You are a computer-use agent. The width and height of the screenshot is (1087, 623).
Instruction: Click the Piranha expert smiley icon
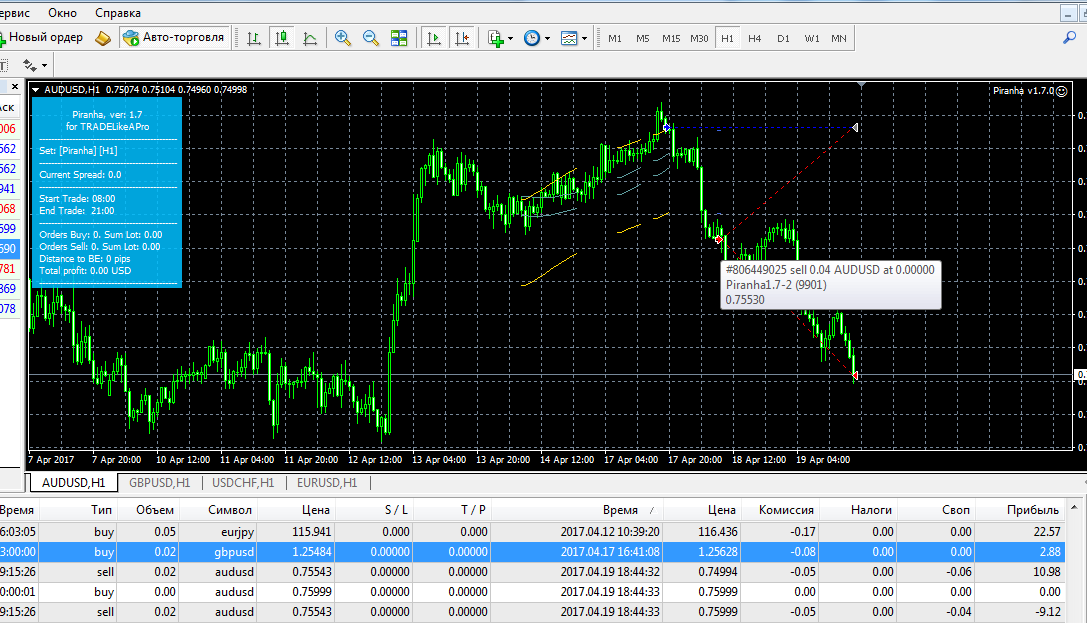point(1061,91)
